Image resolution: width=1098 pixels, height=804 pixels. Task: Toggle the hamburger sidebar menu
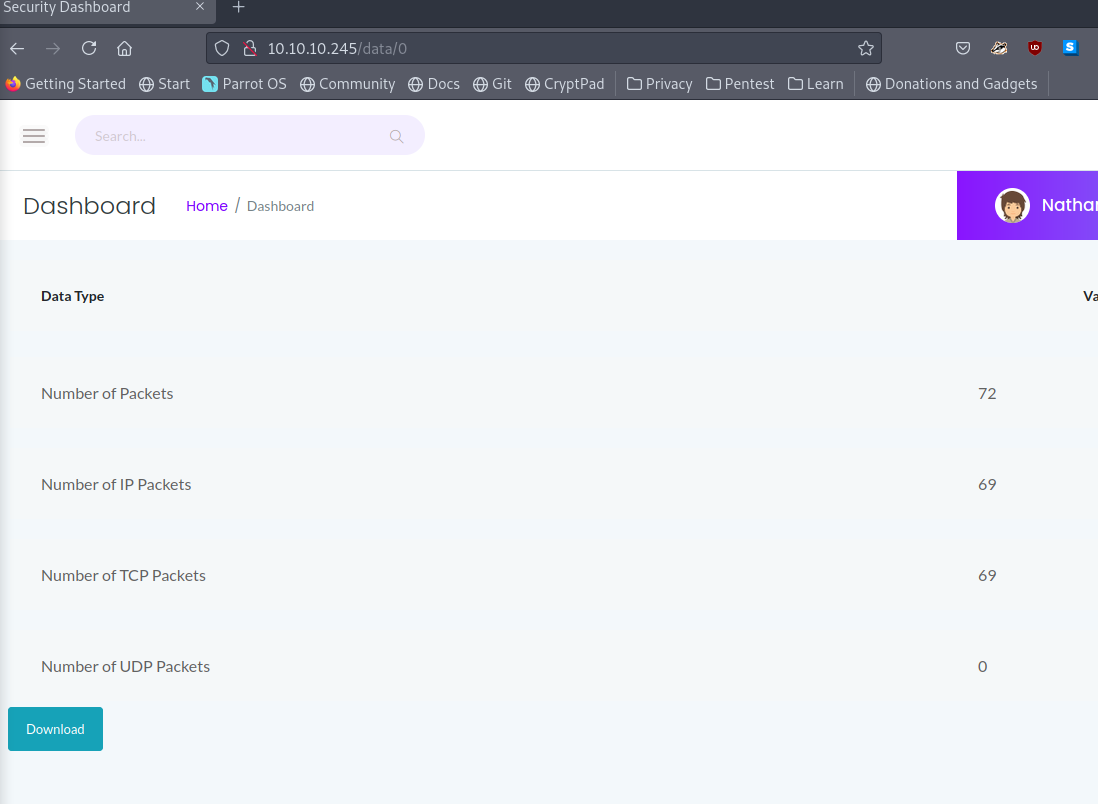[34, 136]
